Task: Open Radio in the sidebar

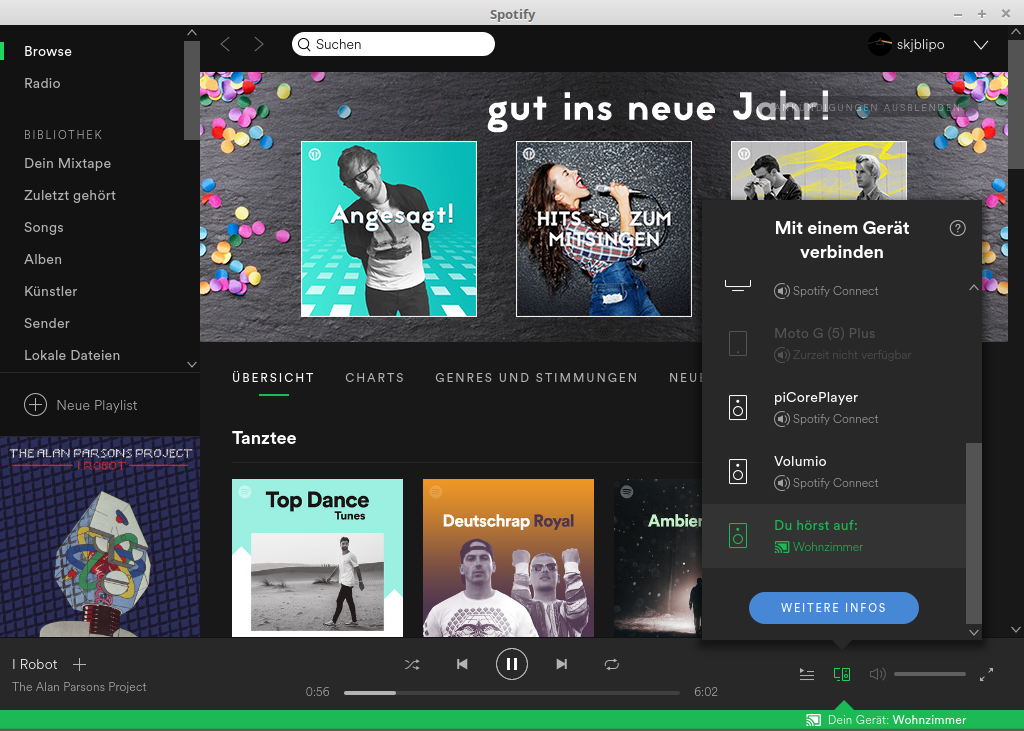Action: click(x=42, y=84)
